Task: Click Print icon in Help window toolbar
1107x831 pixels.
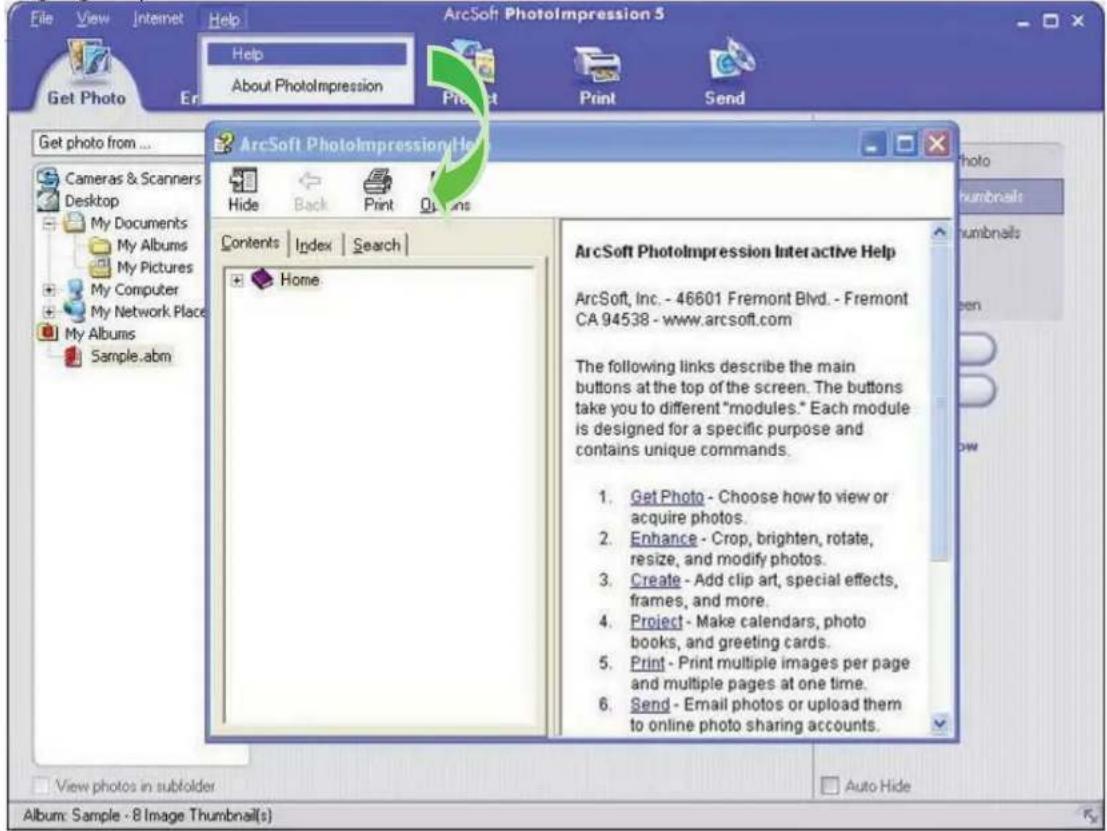Action: pos(378,191)
